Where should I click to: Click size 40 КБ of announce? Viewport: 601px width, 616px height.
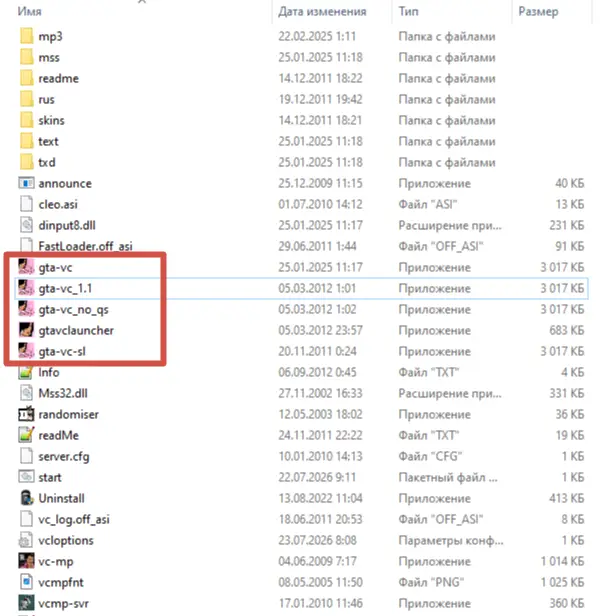(x=570, y=183)
